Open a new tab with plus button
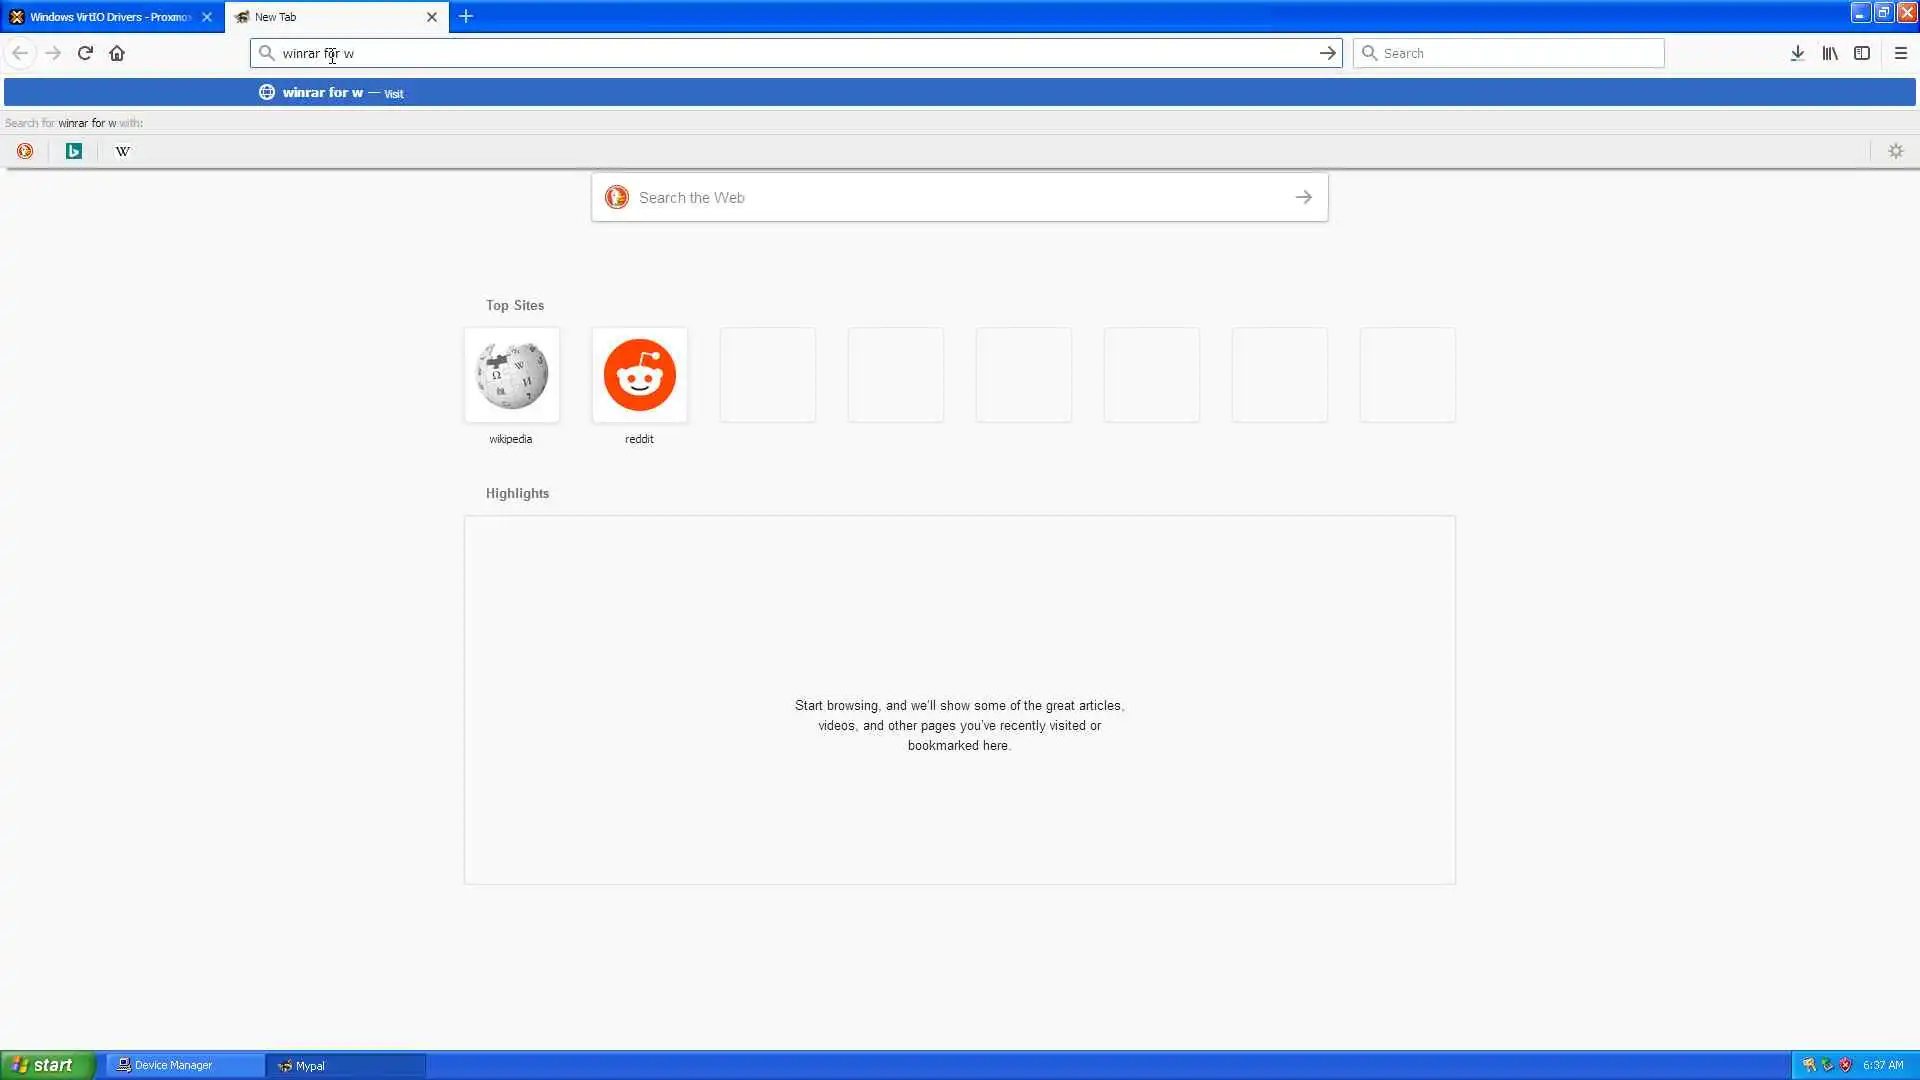Screen dimensions: 1920x1080 pos(466,16)
